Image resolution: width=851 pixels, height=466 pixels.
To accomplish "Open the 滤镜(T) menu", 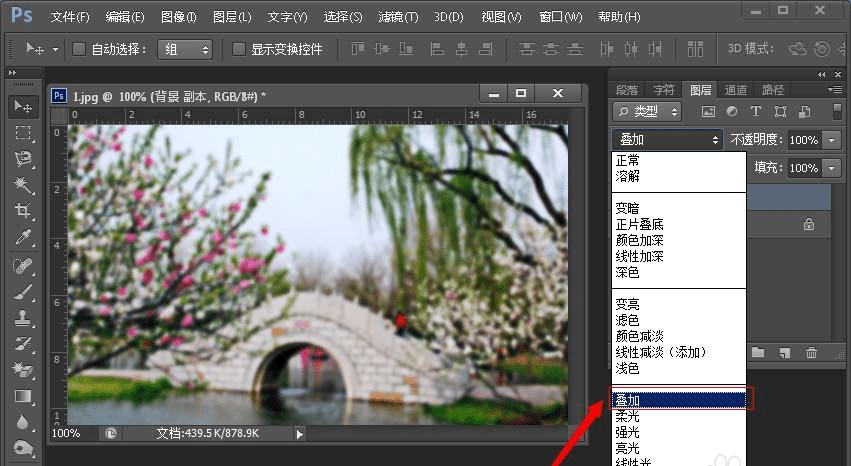I will pyautogui.click(x=398, y=17).
